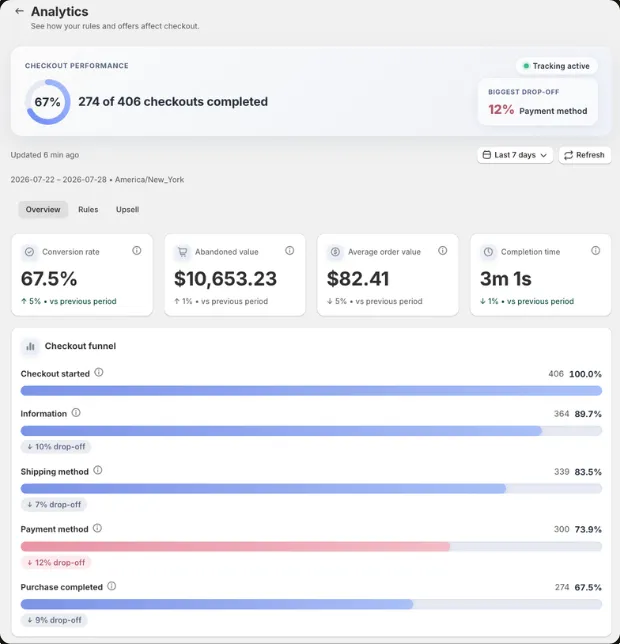Click the Information funnel bar
The height and width of the screenshot is (644, 620).
(281, 430)
